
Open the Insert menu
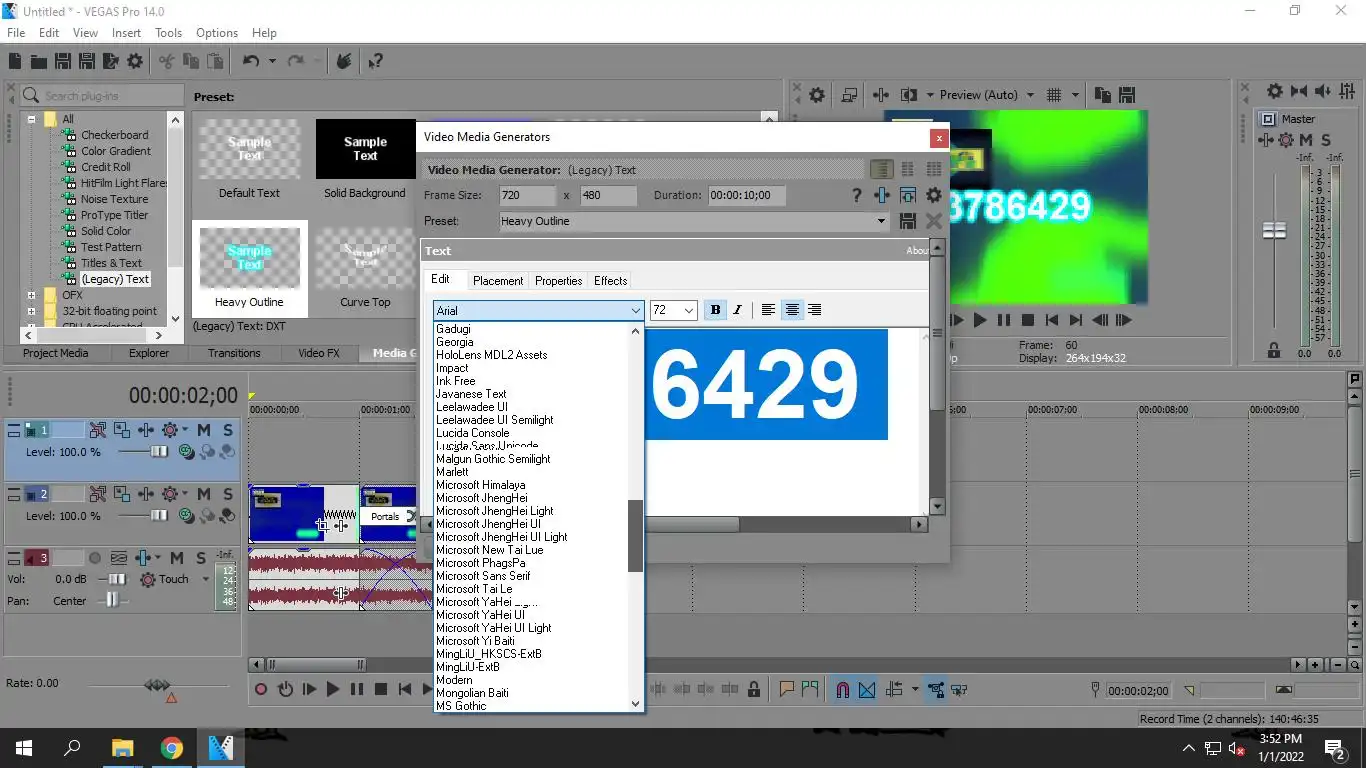click(x=126, y=33)
